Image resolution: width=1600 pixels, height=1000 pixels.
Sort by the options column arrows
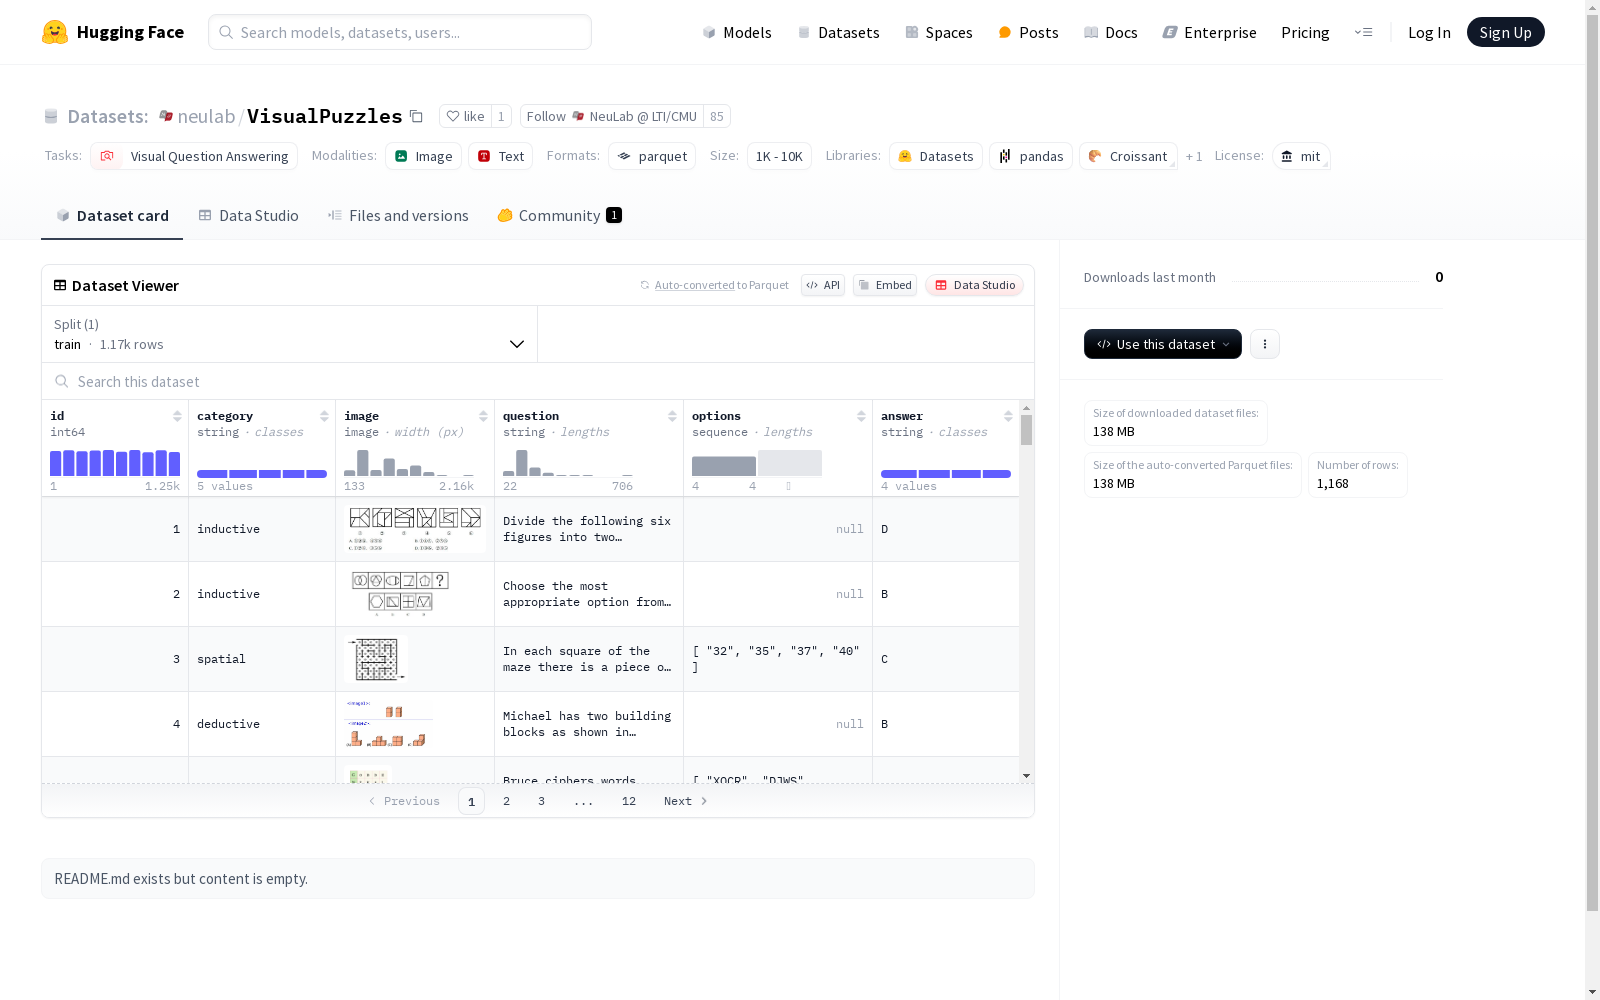[861, 416]
